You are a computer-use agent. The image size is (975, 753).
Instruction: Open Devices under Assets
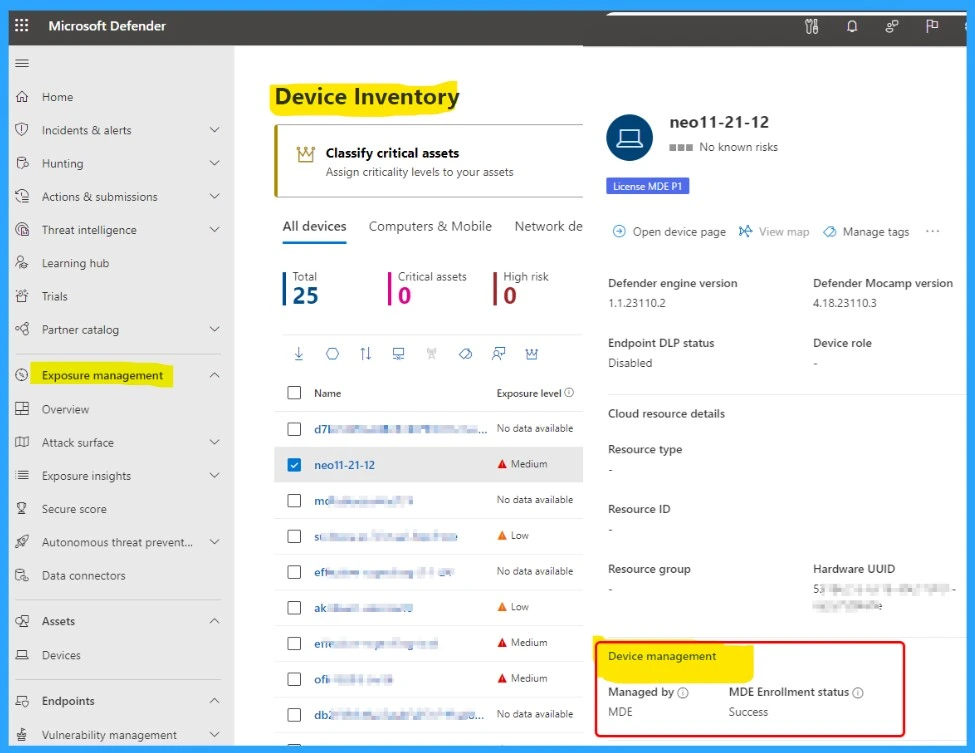coord(61,655)
